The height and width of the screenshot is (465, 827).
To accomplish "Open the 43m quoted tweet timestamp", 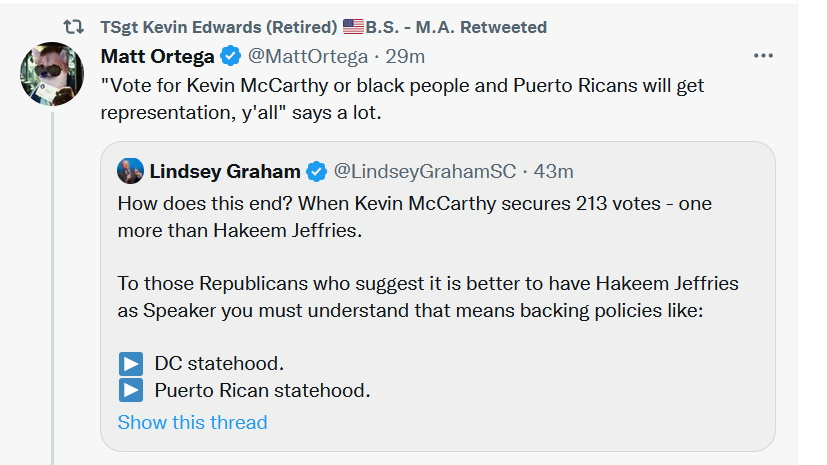I will coord(553,171).
